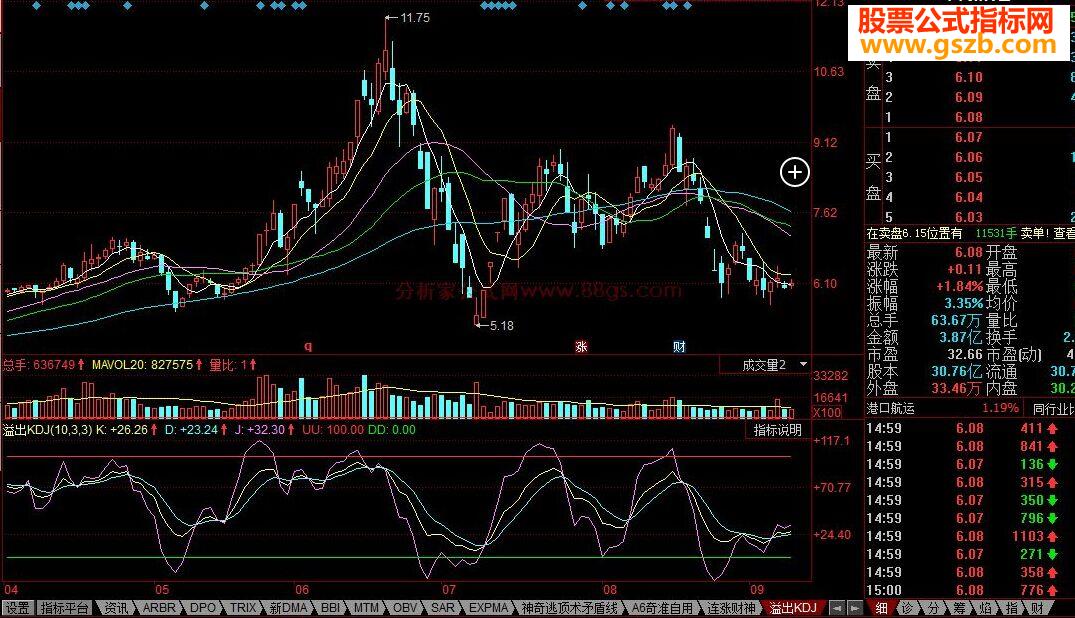The image size is (1075, 618).
Task: Select the BBI indicator tab
Action: (x=330, y=608)
